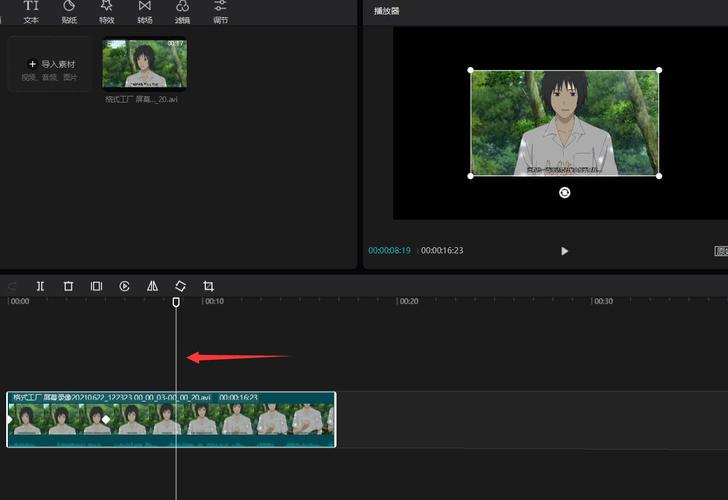Viewport: 728px width, 500px height.
Task: Click the playhead handle on the ruler
Action: 176,302
